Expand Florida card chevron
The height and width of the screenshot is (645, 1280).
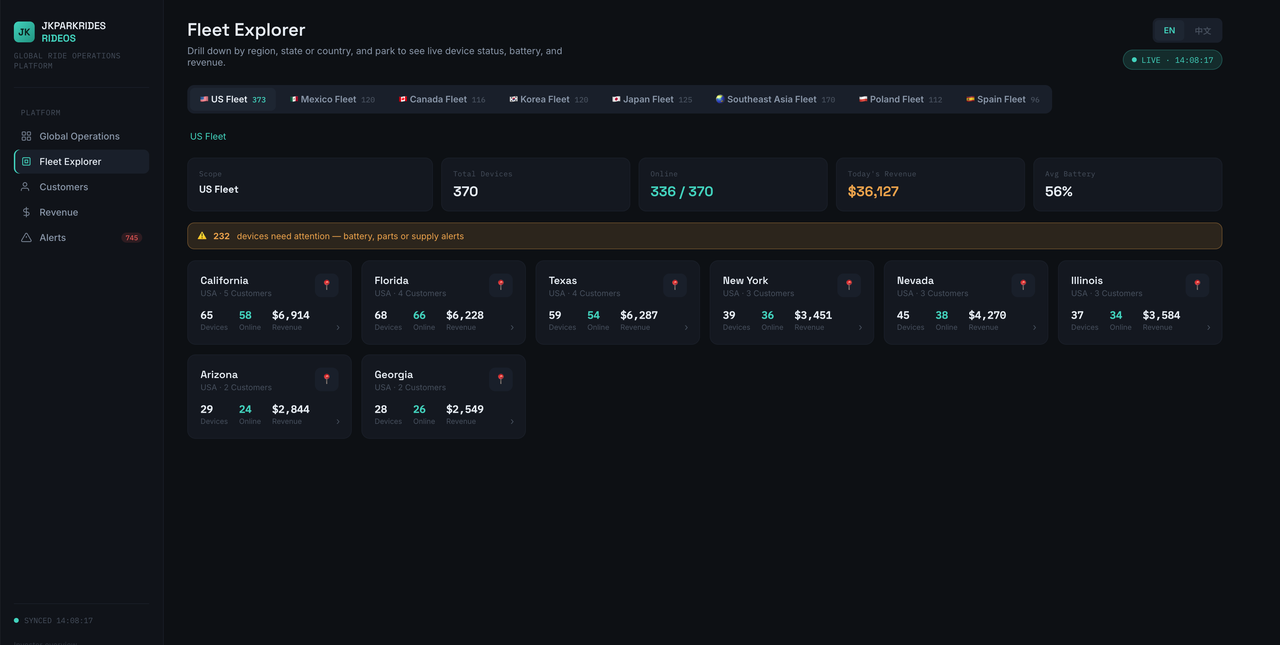click(x=512, y=328)
